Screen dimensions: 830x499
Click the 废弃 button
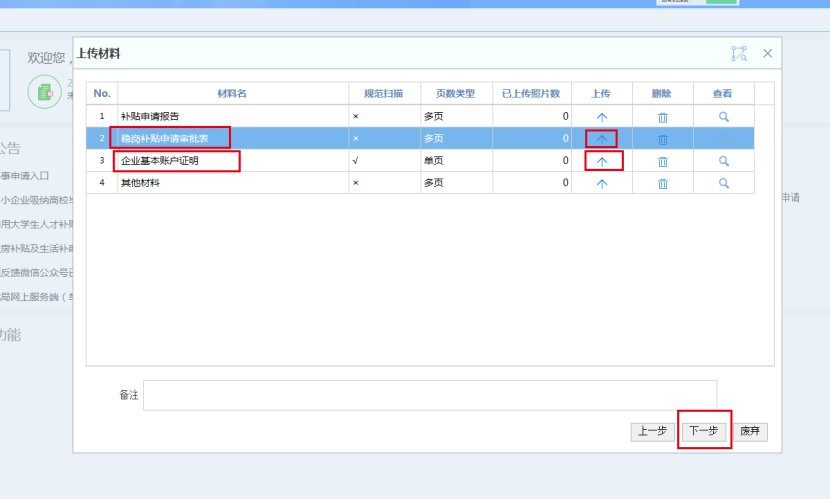(750, 431)
